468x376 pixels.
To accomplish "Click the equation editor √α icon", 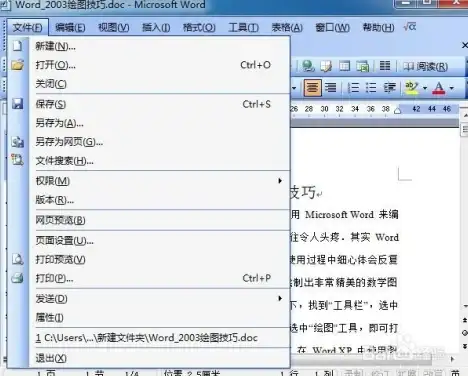I will click(x=410, y=27).
